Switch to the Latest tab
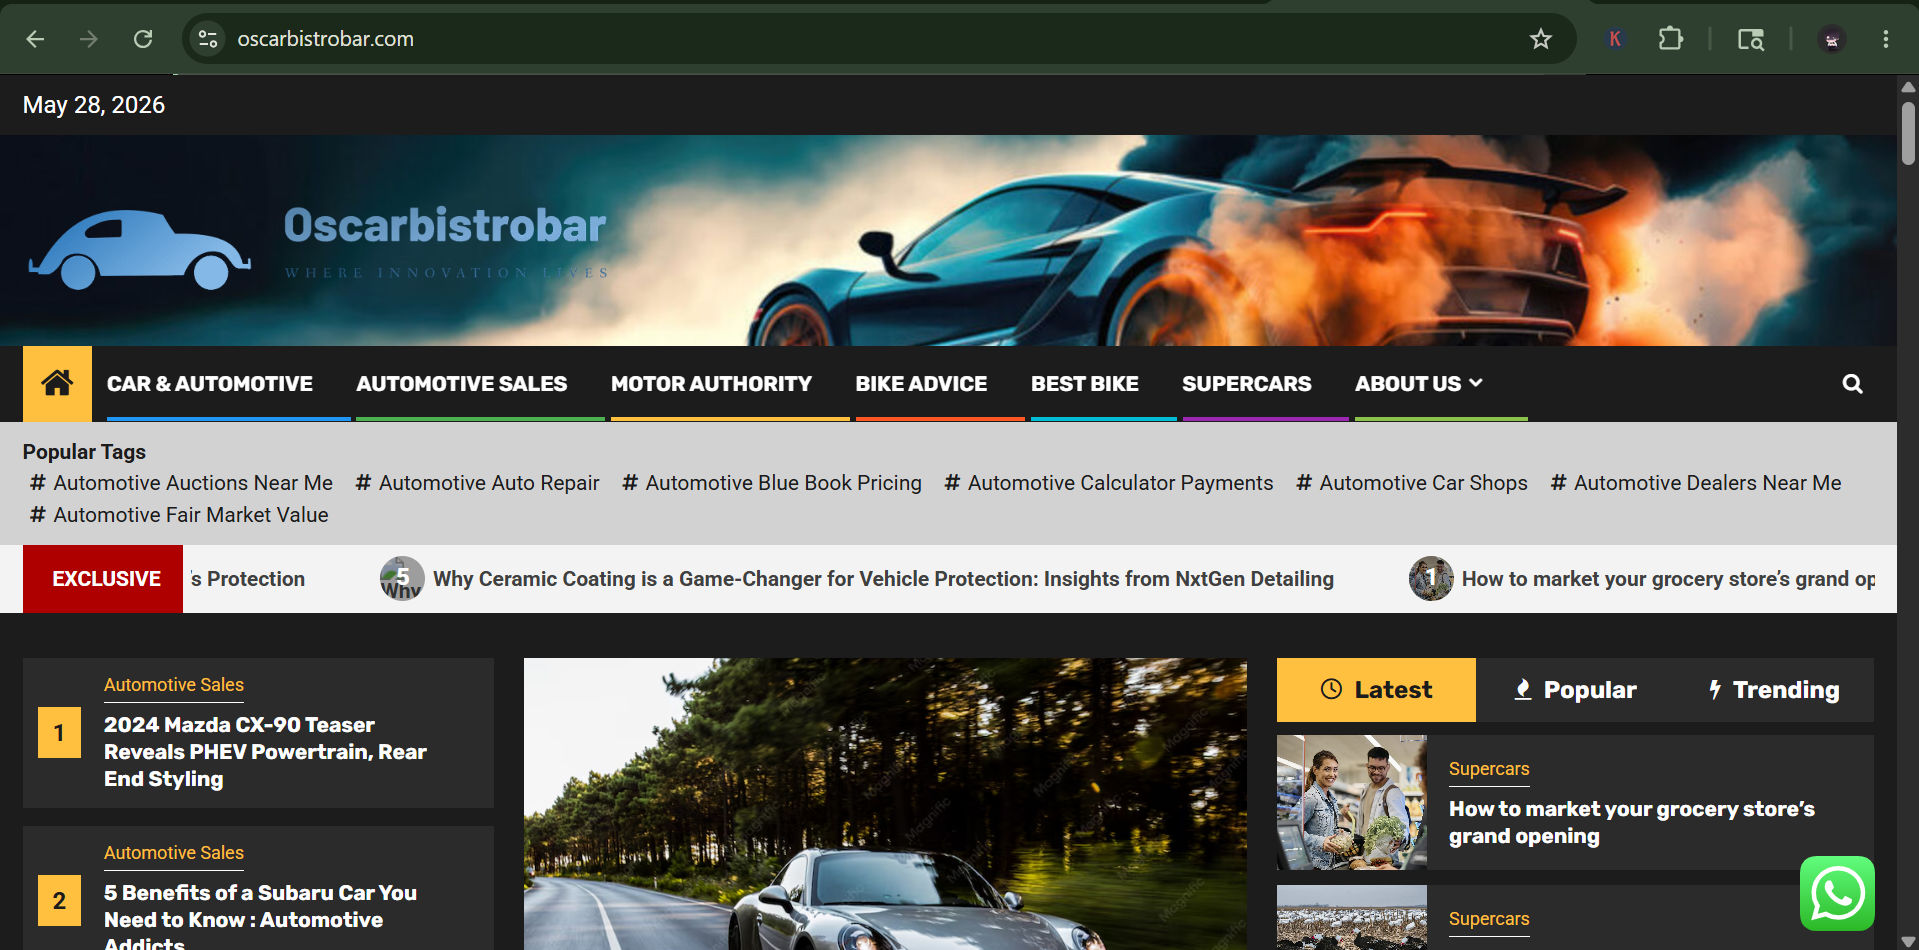1919x950 pixels. (x=1376, y=690)
